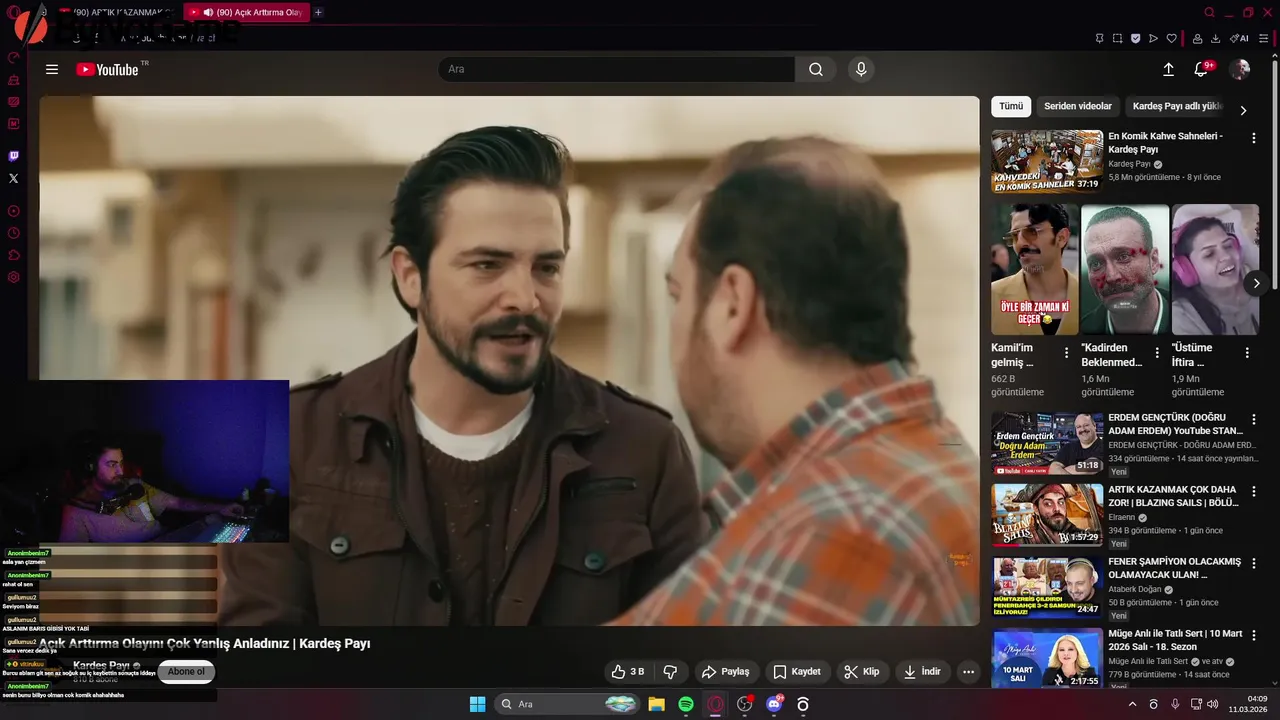Open more actions ellipsis below video
Viewport: 1280px width, 720px height.
[x=968, y=672]
